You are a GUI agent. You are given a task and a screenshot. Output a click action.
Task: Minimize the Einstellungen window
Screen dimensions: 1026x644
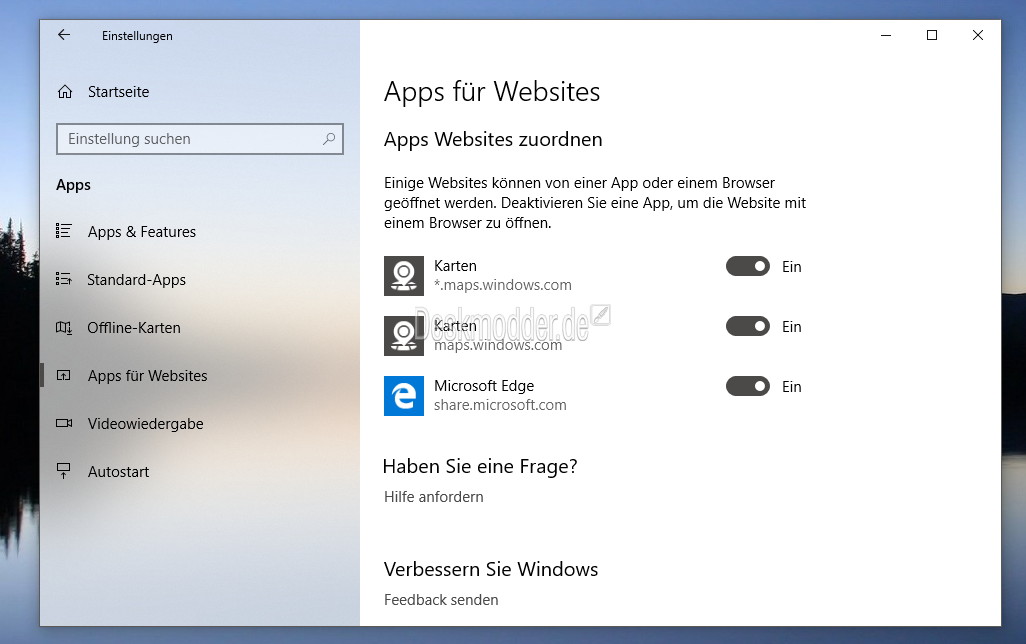point(886,35)
